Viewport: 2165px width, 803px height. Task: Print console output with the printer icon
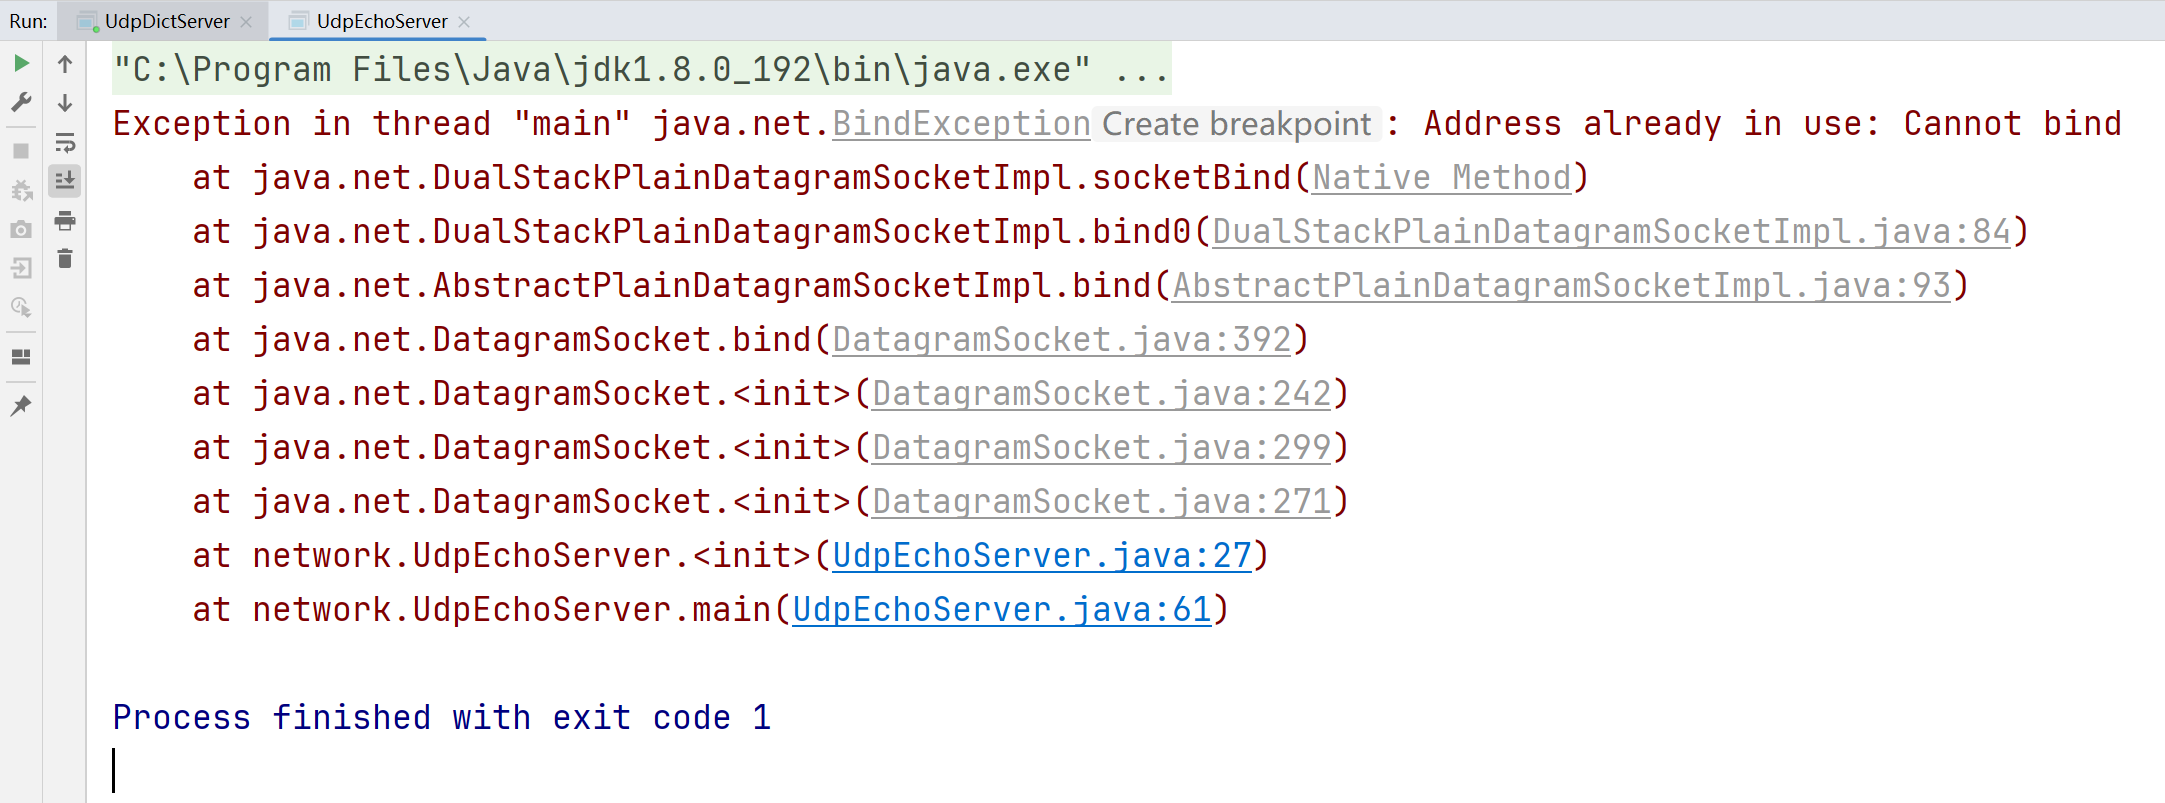tap(65, 221)
